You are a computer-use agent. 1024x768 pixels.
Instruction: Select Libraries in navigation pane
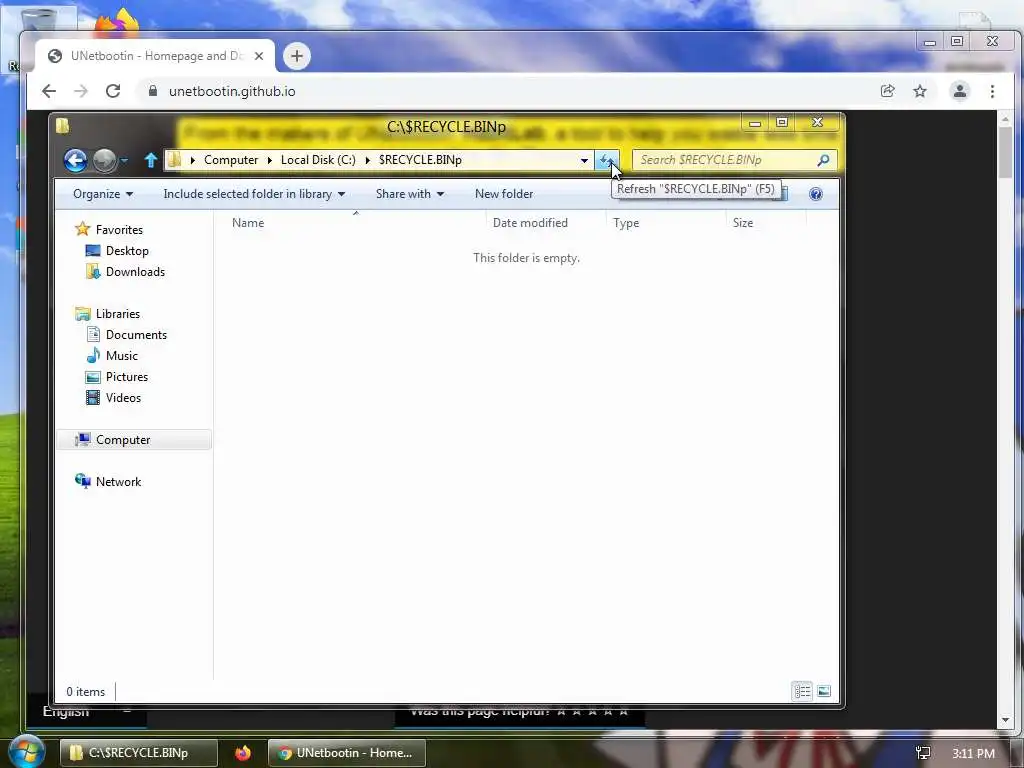[118, 313]
